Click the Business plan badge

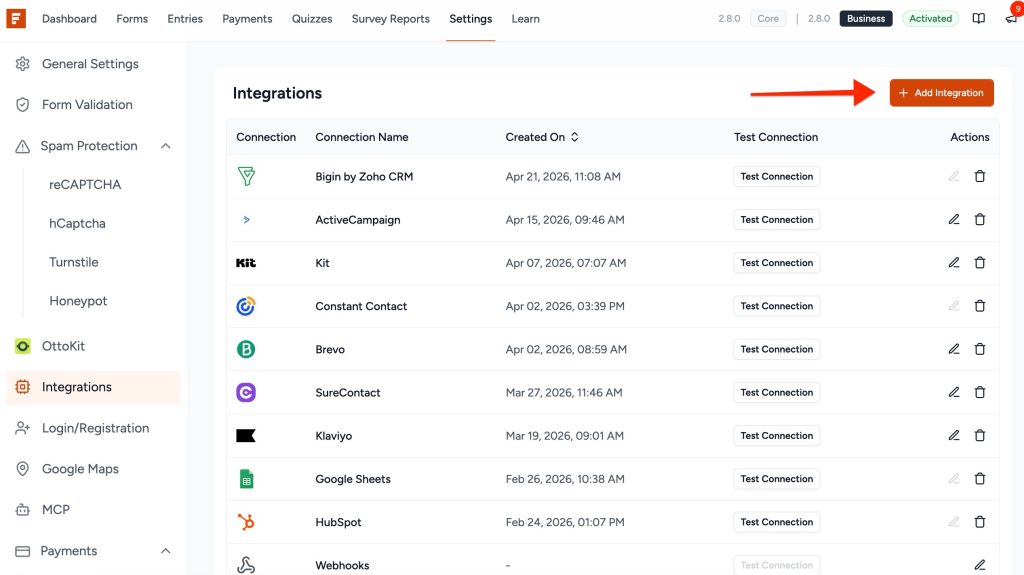click(866, 18)
